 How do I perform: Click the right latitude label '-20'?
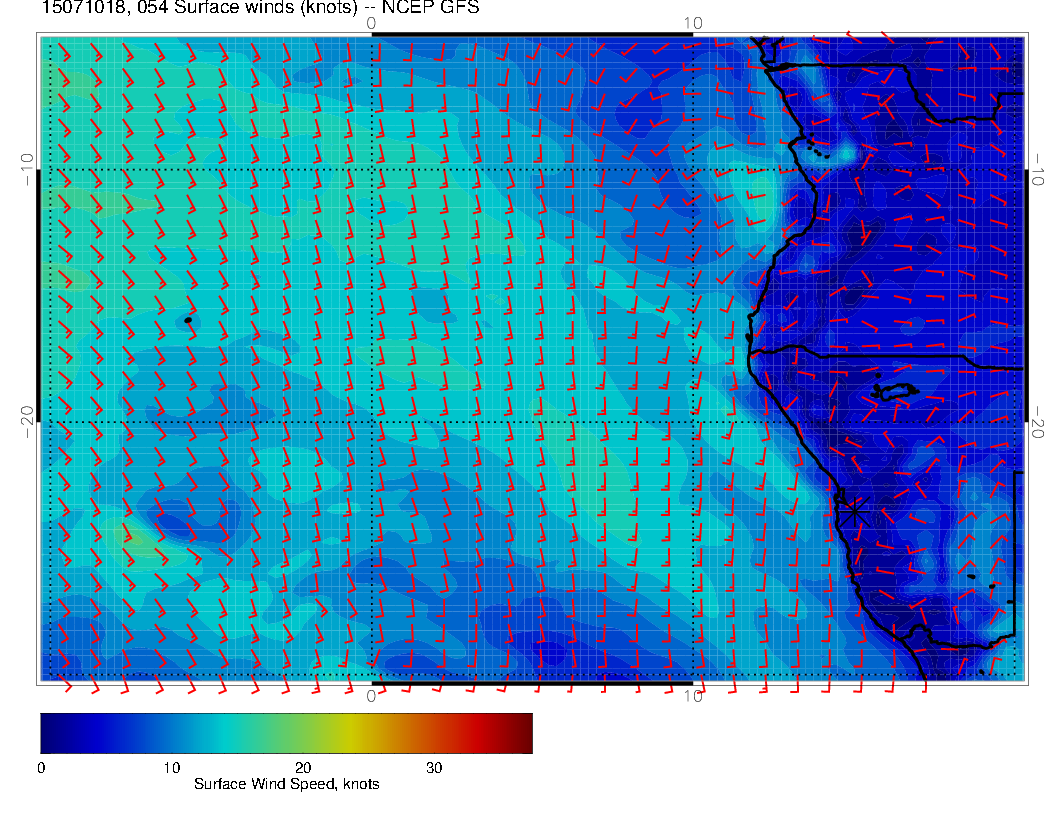[x=1037, y=422]
